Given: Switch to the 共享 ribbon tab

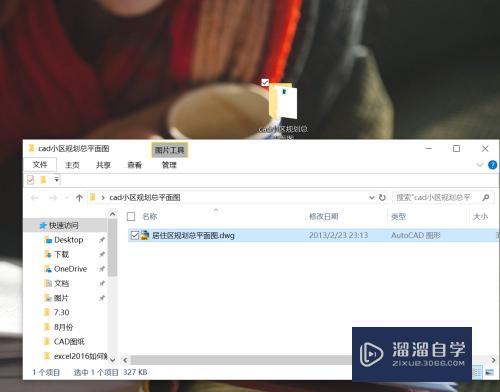Looking at the screenshot, I should coord(103,165).
